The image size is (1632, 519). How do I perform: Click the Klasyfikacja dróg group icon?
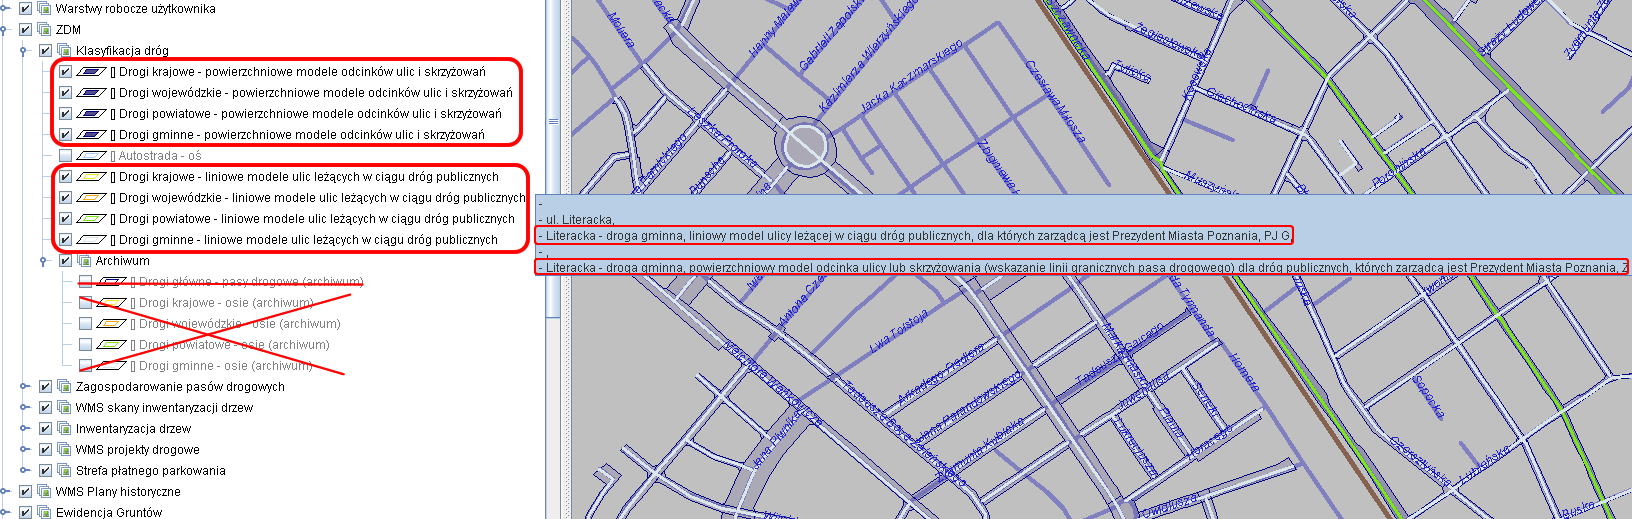pyautogui.click(x=64, y=51)
